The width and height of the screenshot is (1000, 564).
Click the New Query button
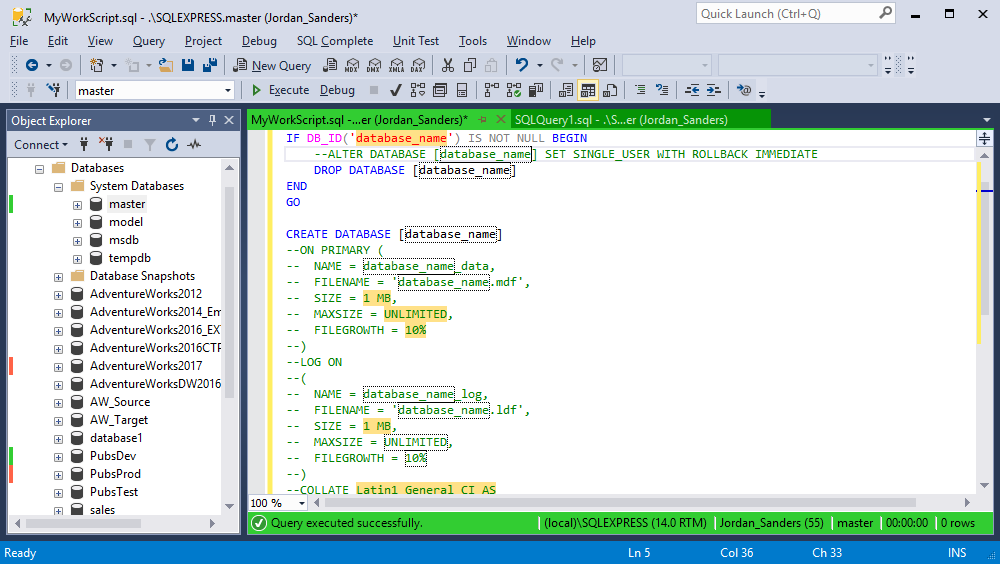pos(272,65)
